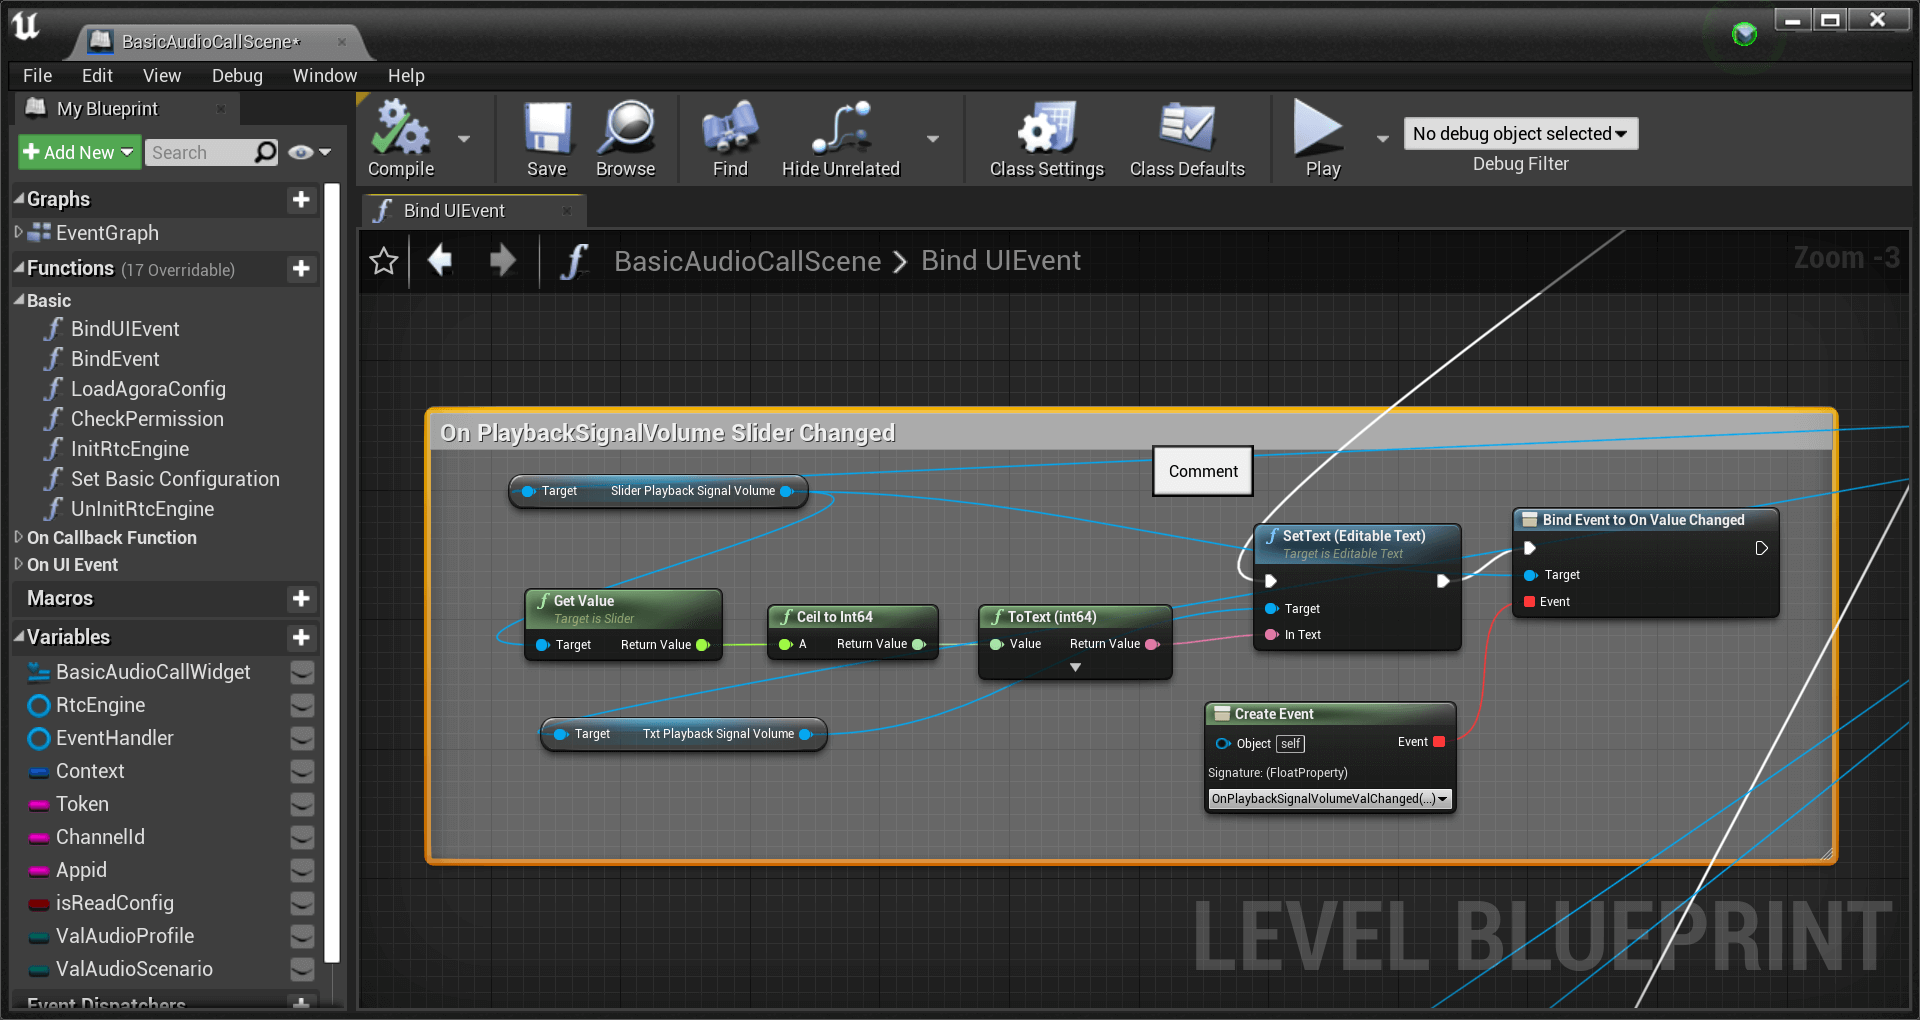Click BasicAudioCallScene breadcrumb link

[x=747, y=261]
